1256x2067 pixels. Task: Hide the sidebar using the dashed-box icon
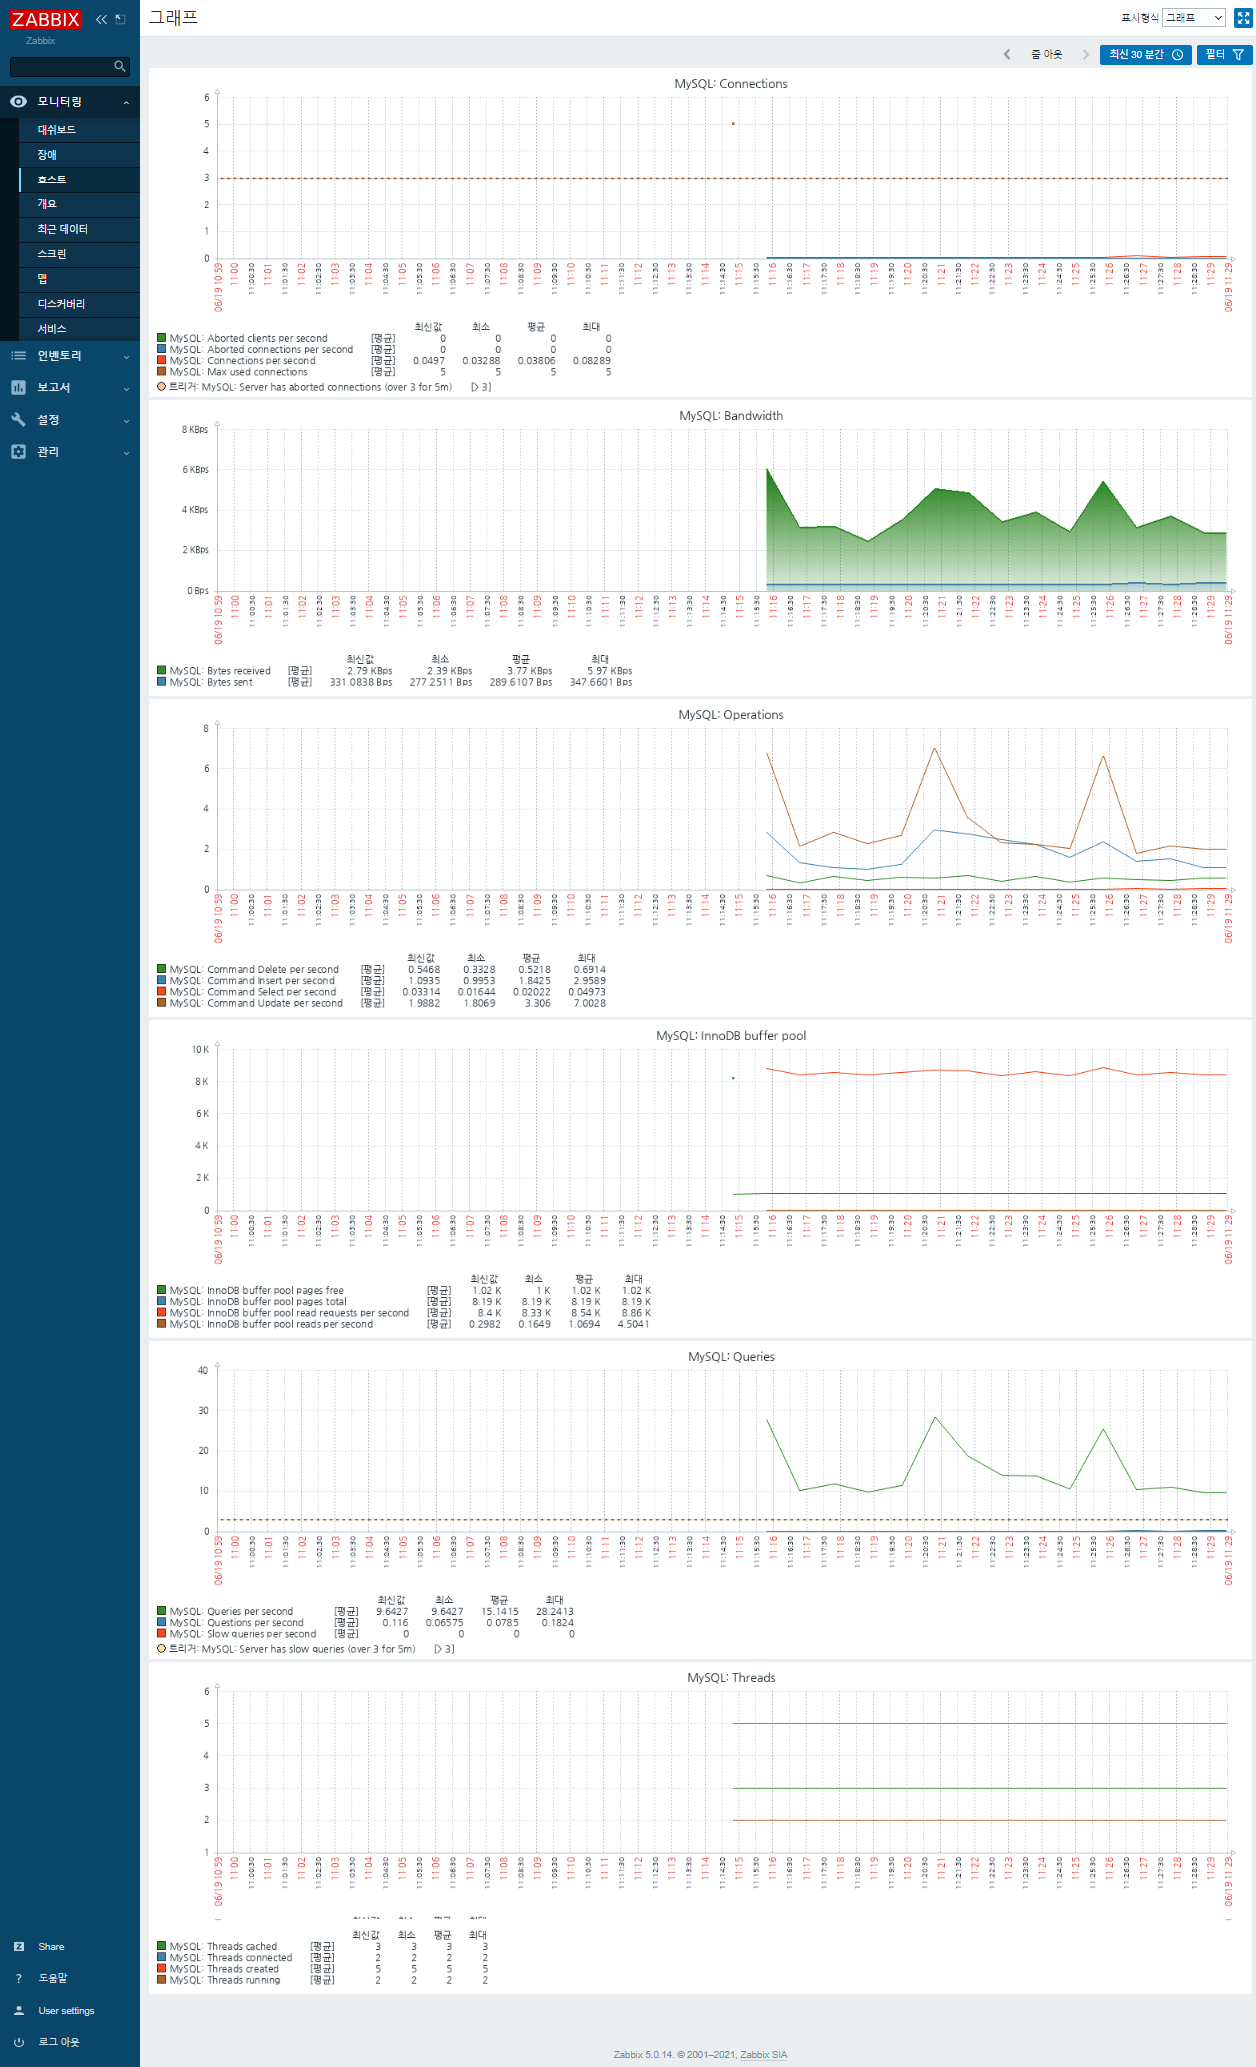click(121, 19)
